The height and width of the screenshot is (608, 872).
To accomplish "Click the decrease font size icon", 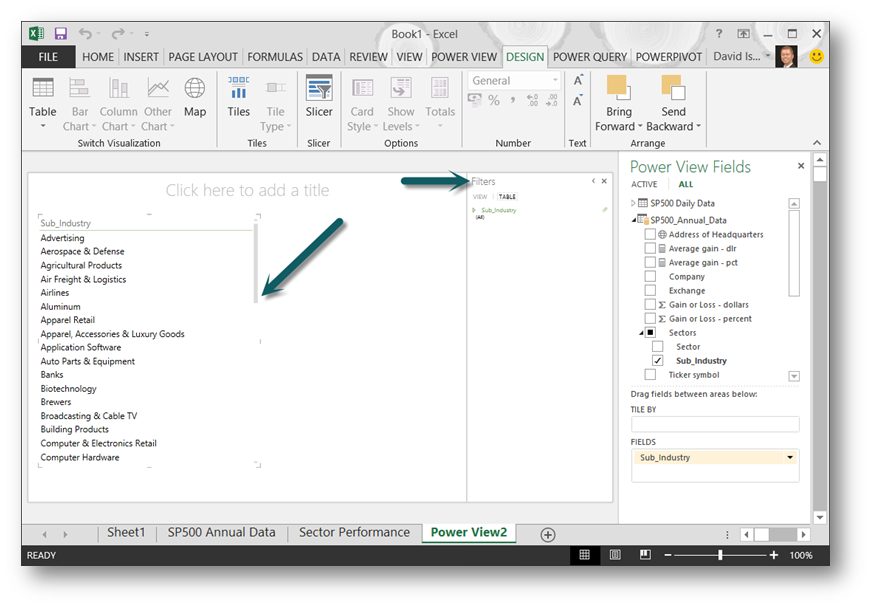I will tap(578, 101).
